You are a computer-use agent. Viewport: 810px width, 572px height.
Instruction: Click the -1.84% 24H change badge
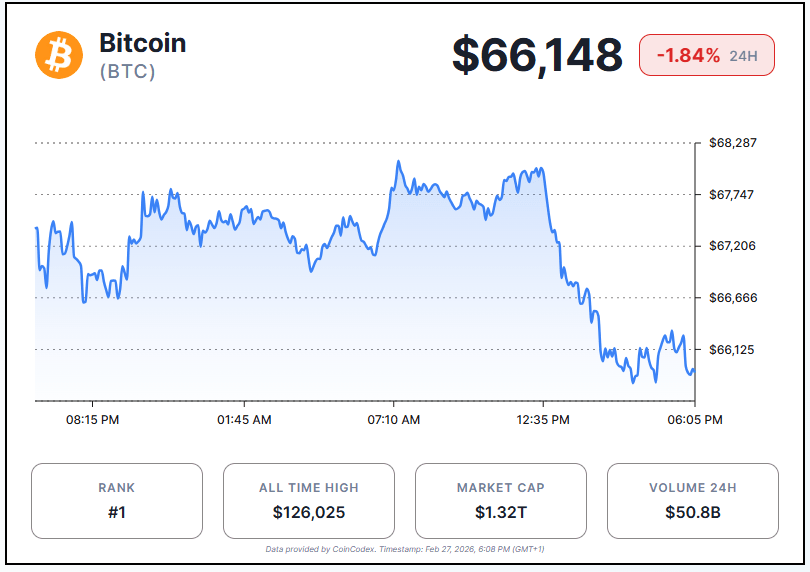point(707,55)
